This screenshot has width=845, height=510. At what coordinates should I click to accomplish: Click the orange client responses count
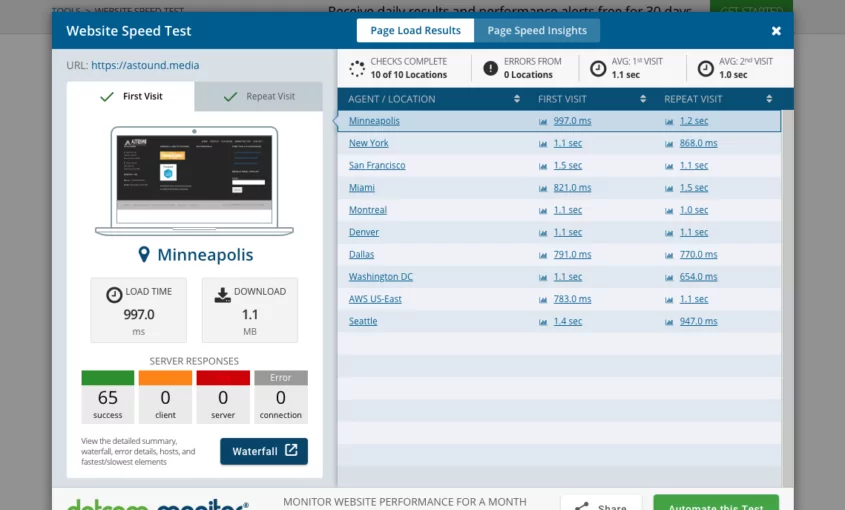(x=165, y=397)
